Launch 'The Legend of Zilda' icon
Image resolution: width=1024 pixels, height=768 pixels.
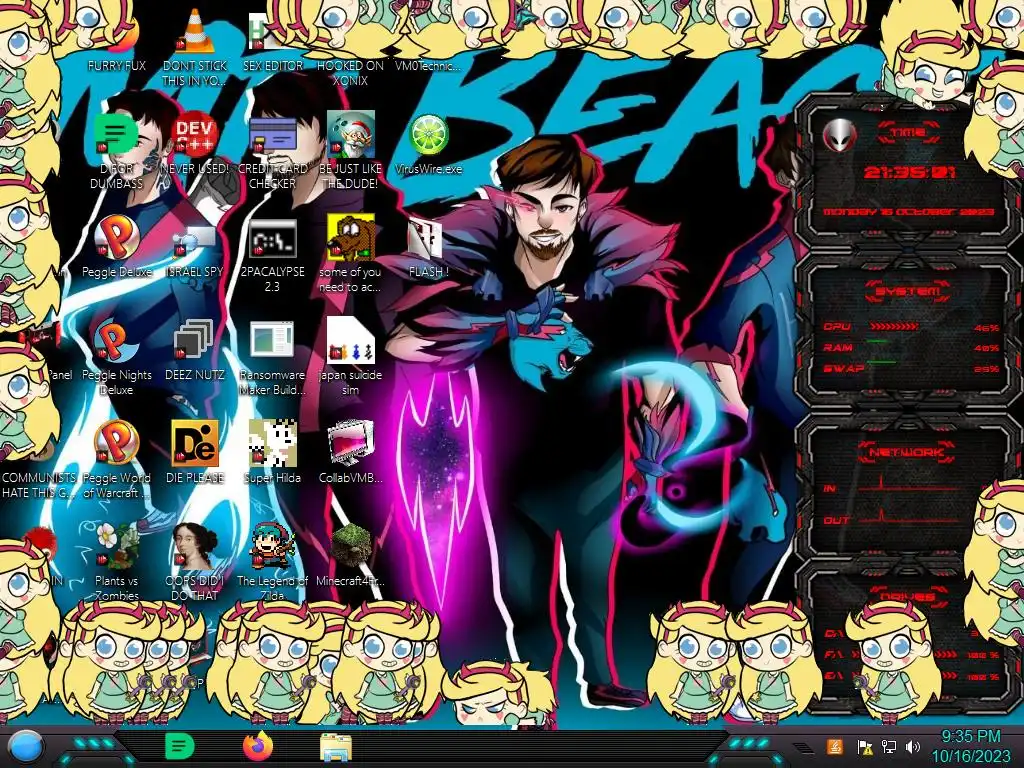272,546
